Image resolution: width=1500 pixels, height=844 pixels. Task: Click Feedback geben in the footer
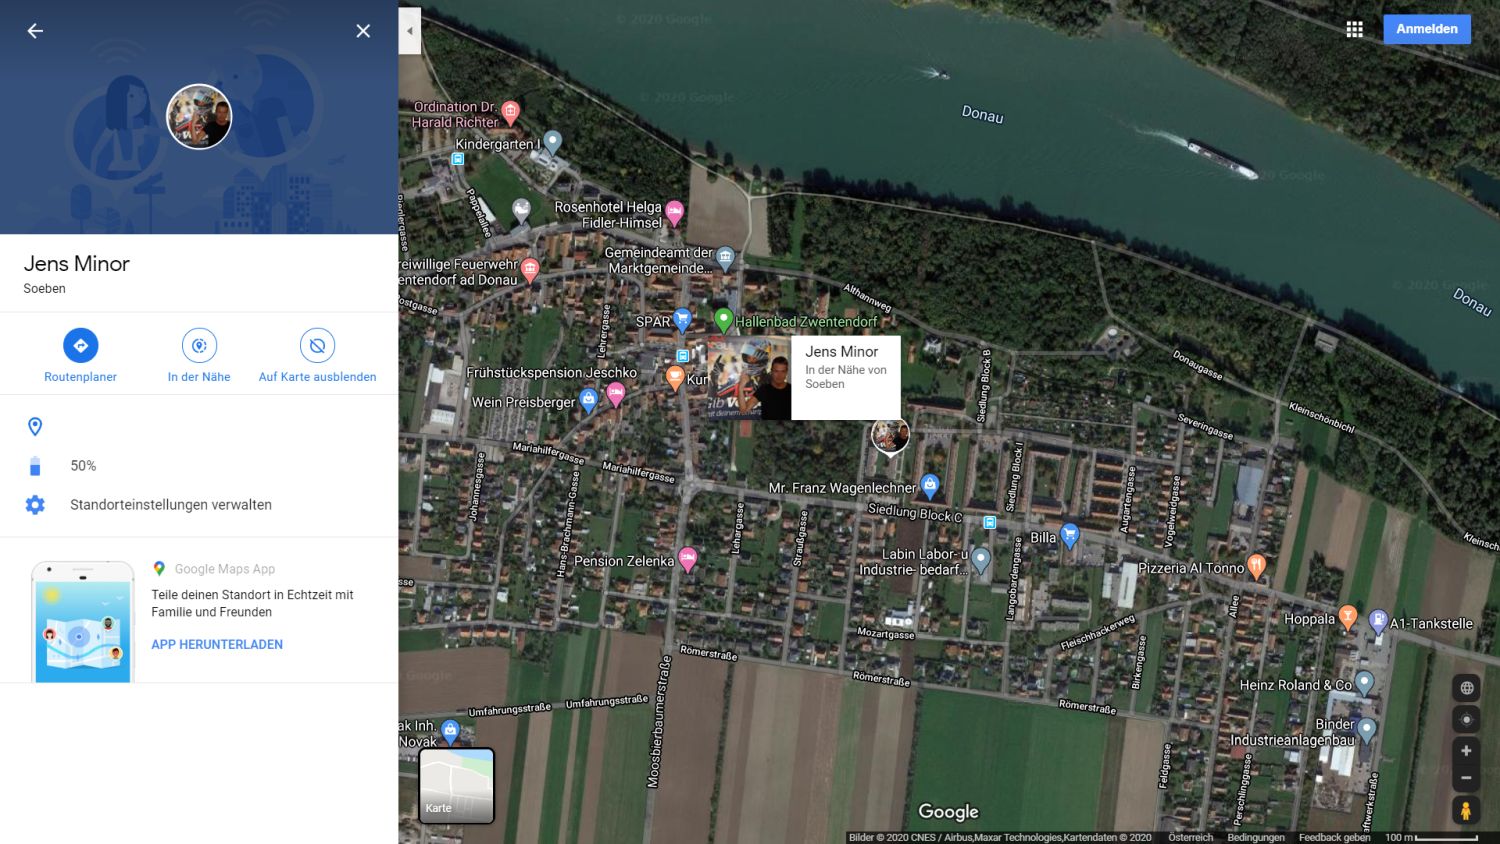point(1334,838)
